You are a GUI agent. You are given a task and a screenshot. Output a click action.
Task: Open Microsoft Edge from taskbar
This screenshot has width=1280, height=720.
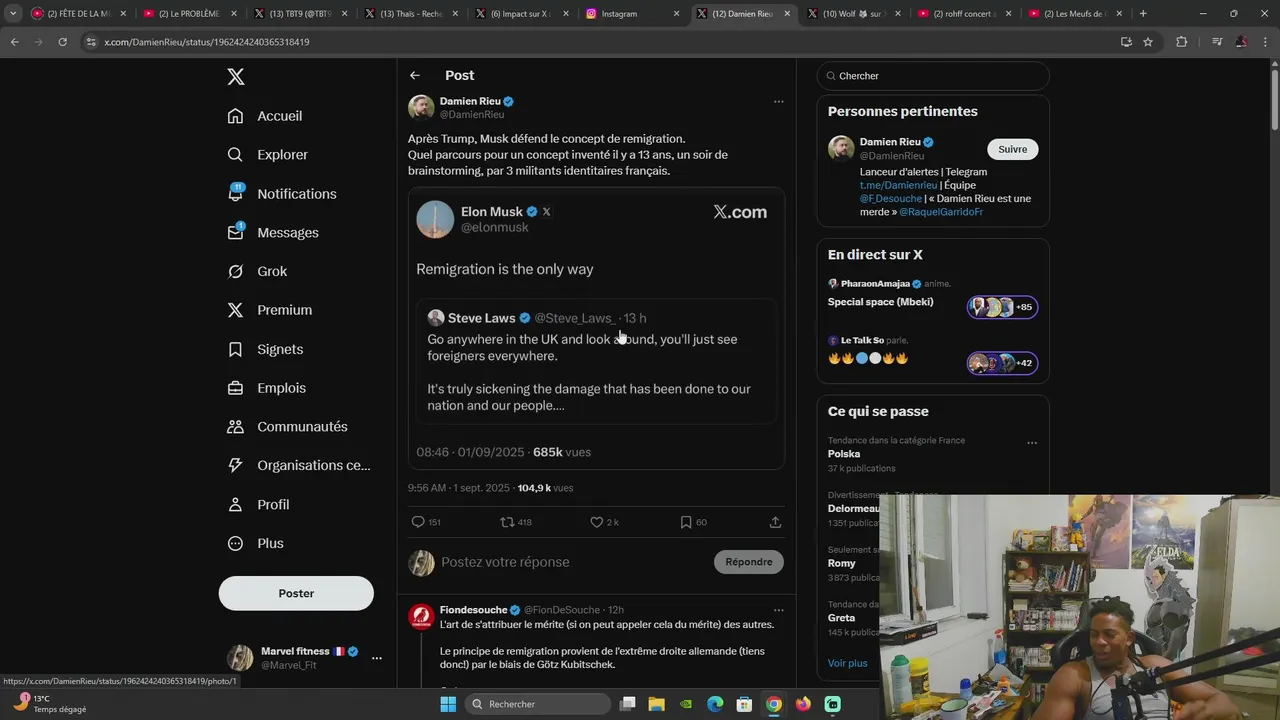pos(715,704)
